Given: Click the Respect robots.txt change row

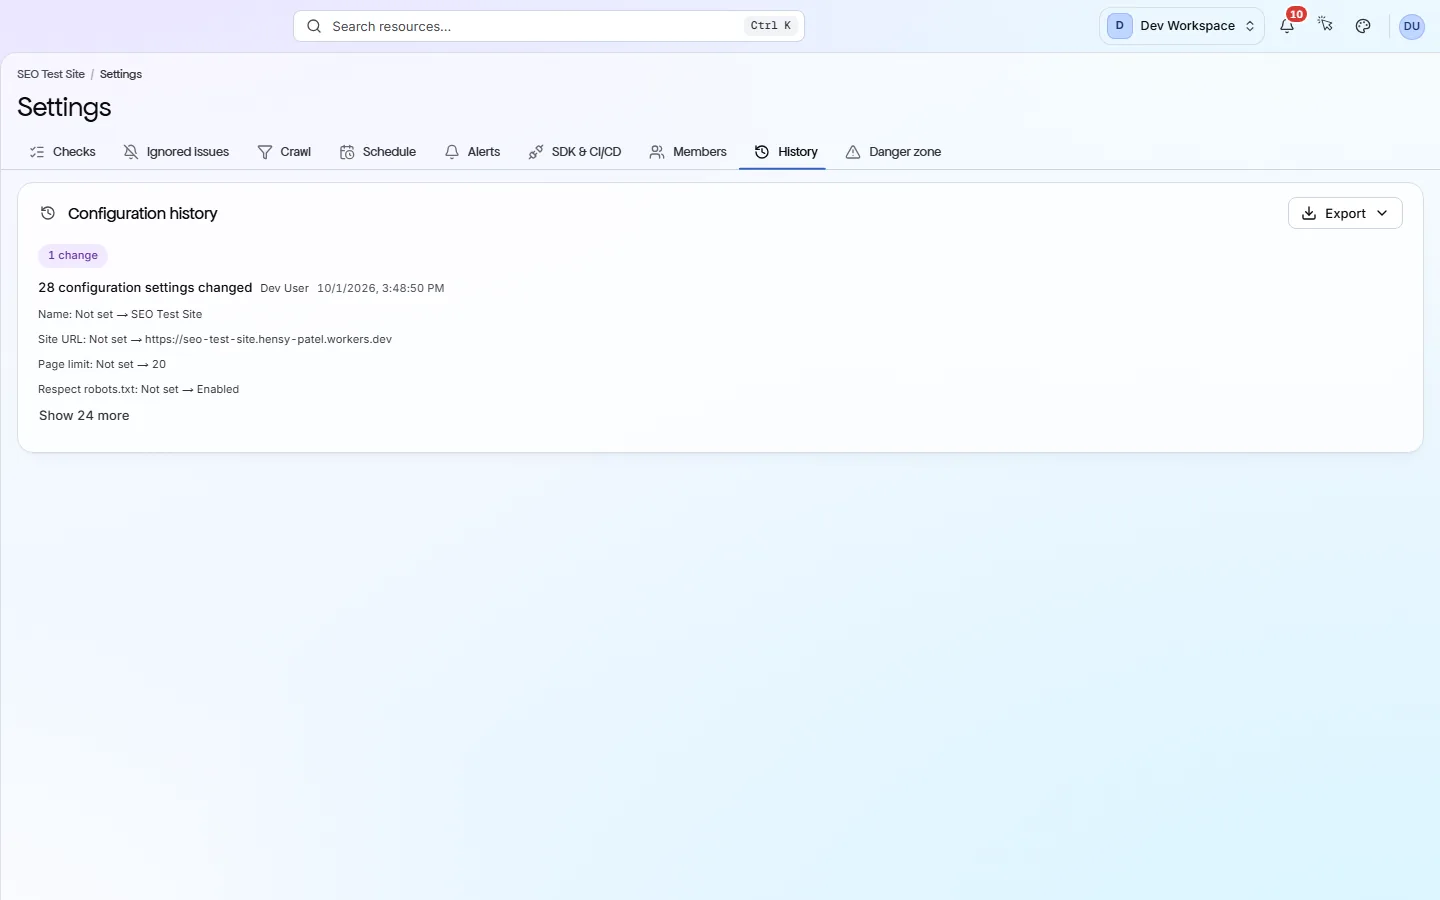Looking at the screenshot, I should click(x=138, y=389).
